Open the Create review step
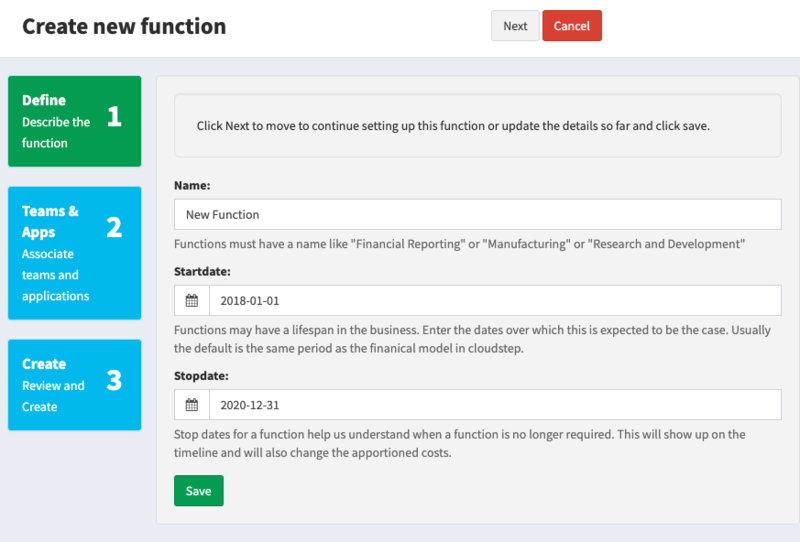The image size is (800, 542). pos(74,385)
